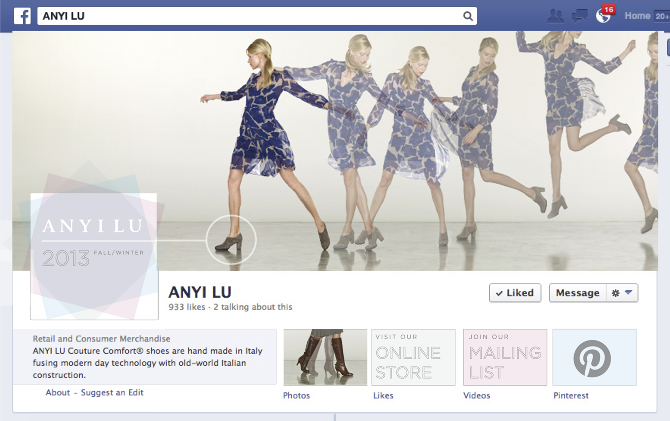Open the notifications globe icon
The image size is (670, 421).
[603, 15]
